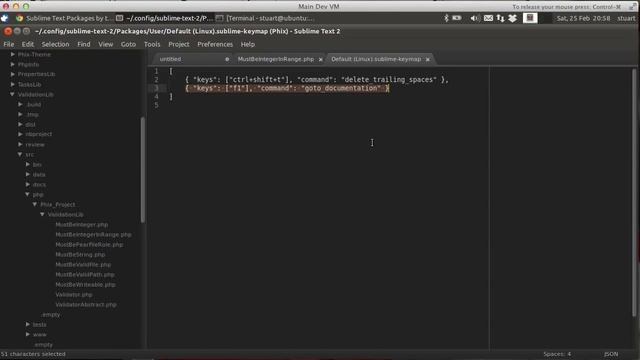Expand the TasksLib folder
640x360 pixels.
(13, 84)
